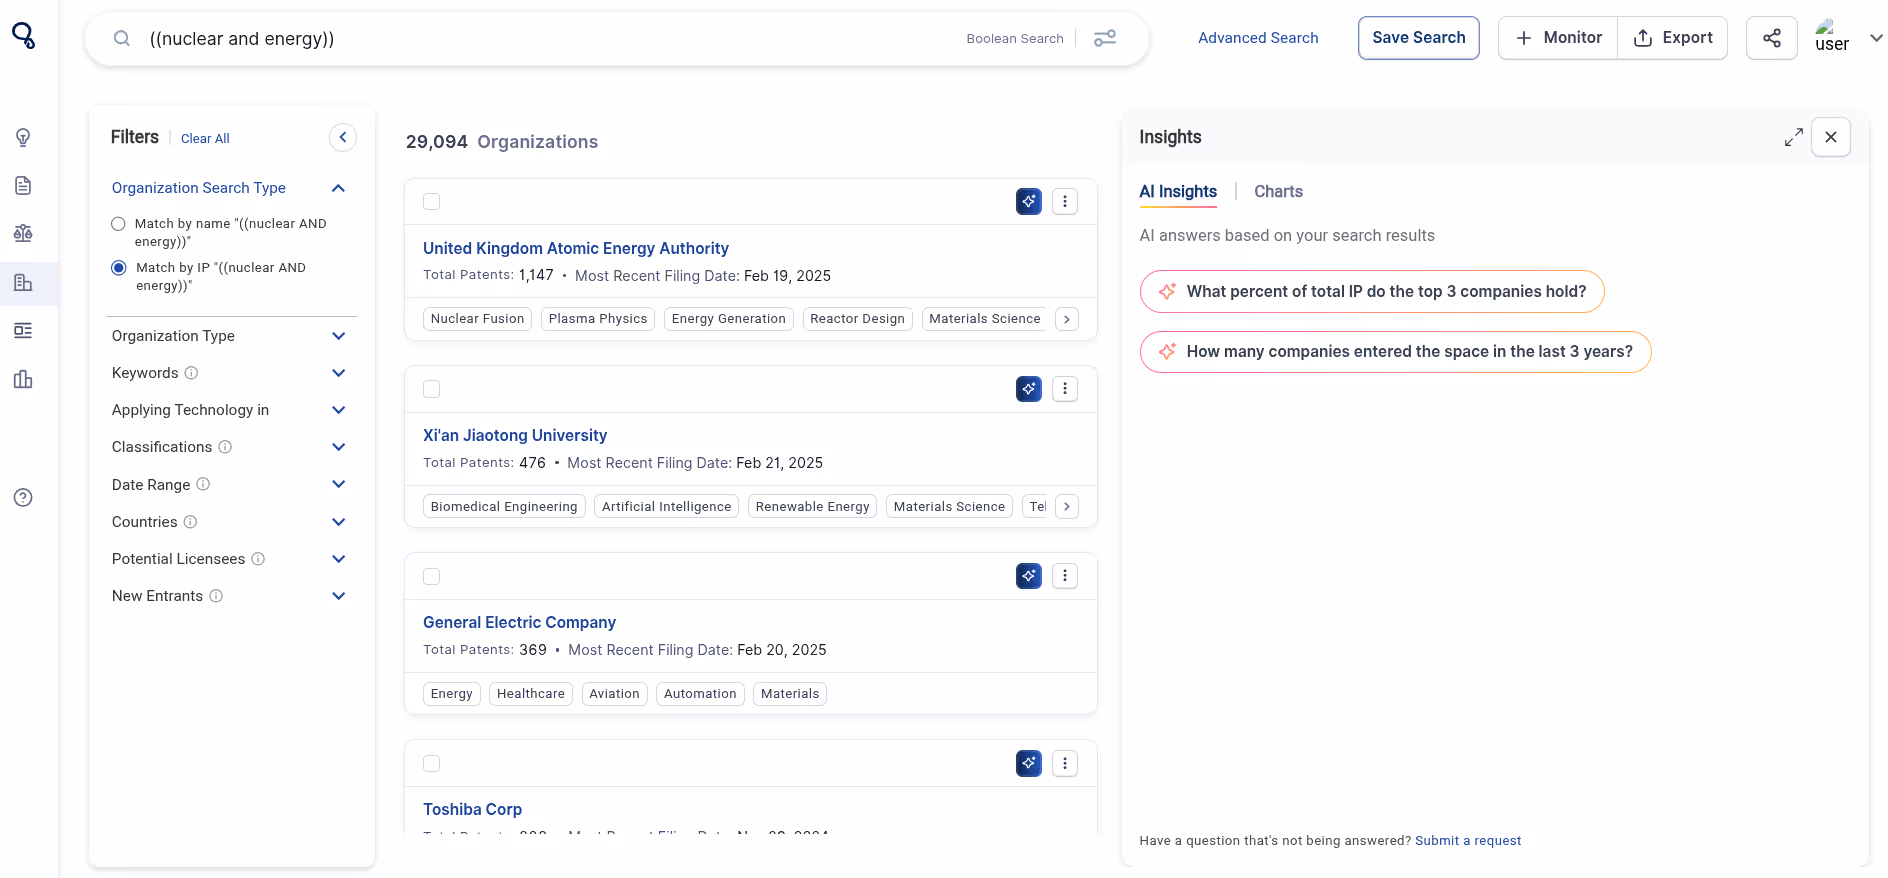Show info for Countries filter

tap(190, 522)
